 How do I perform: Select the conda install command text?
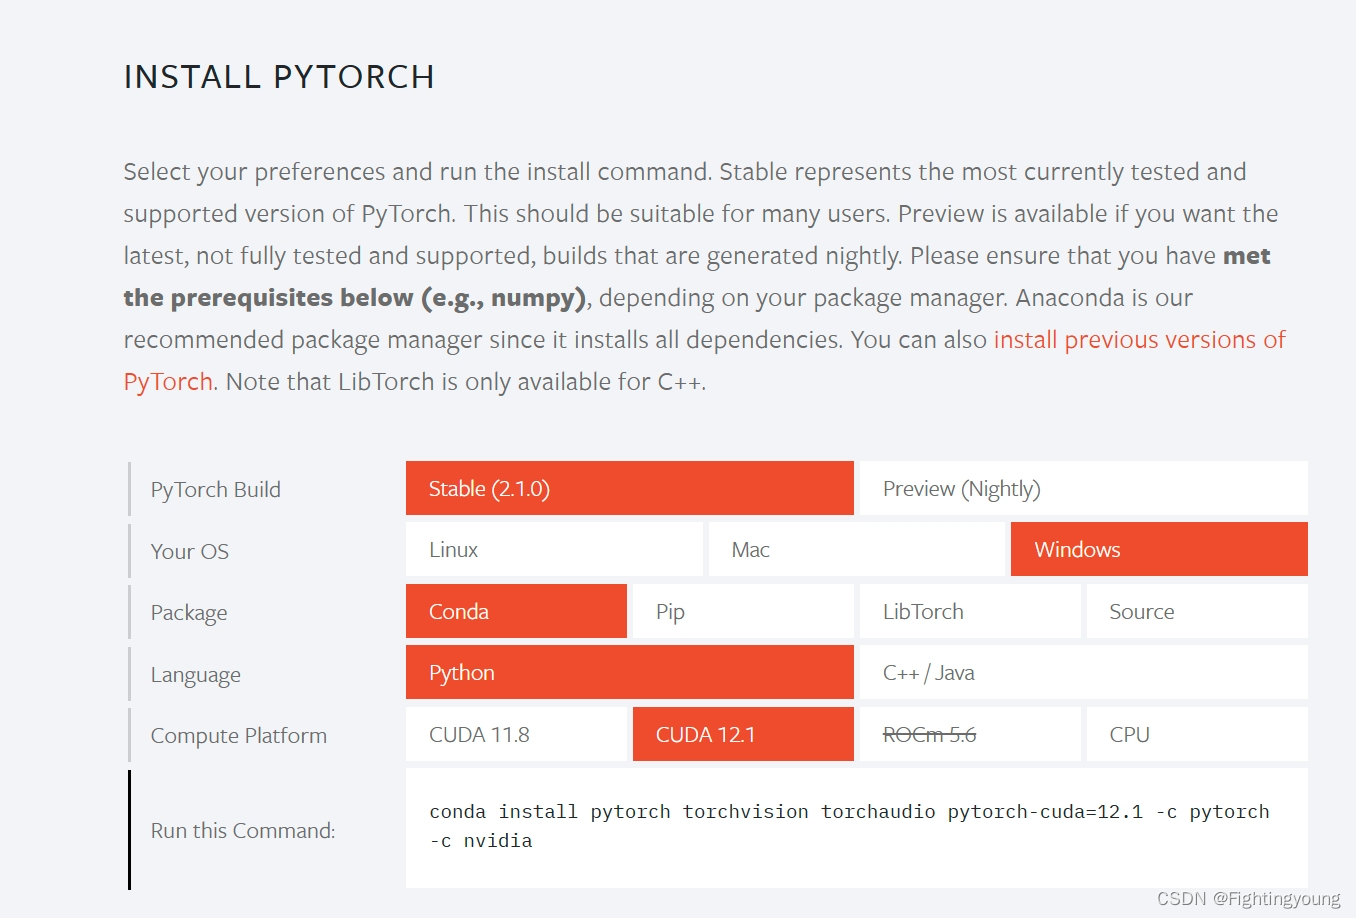[848, 825]
